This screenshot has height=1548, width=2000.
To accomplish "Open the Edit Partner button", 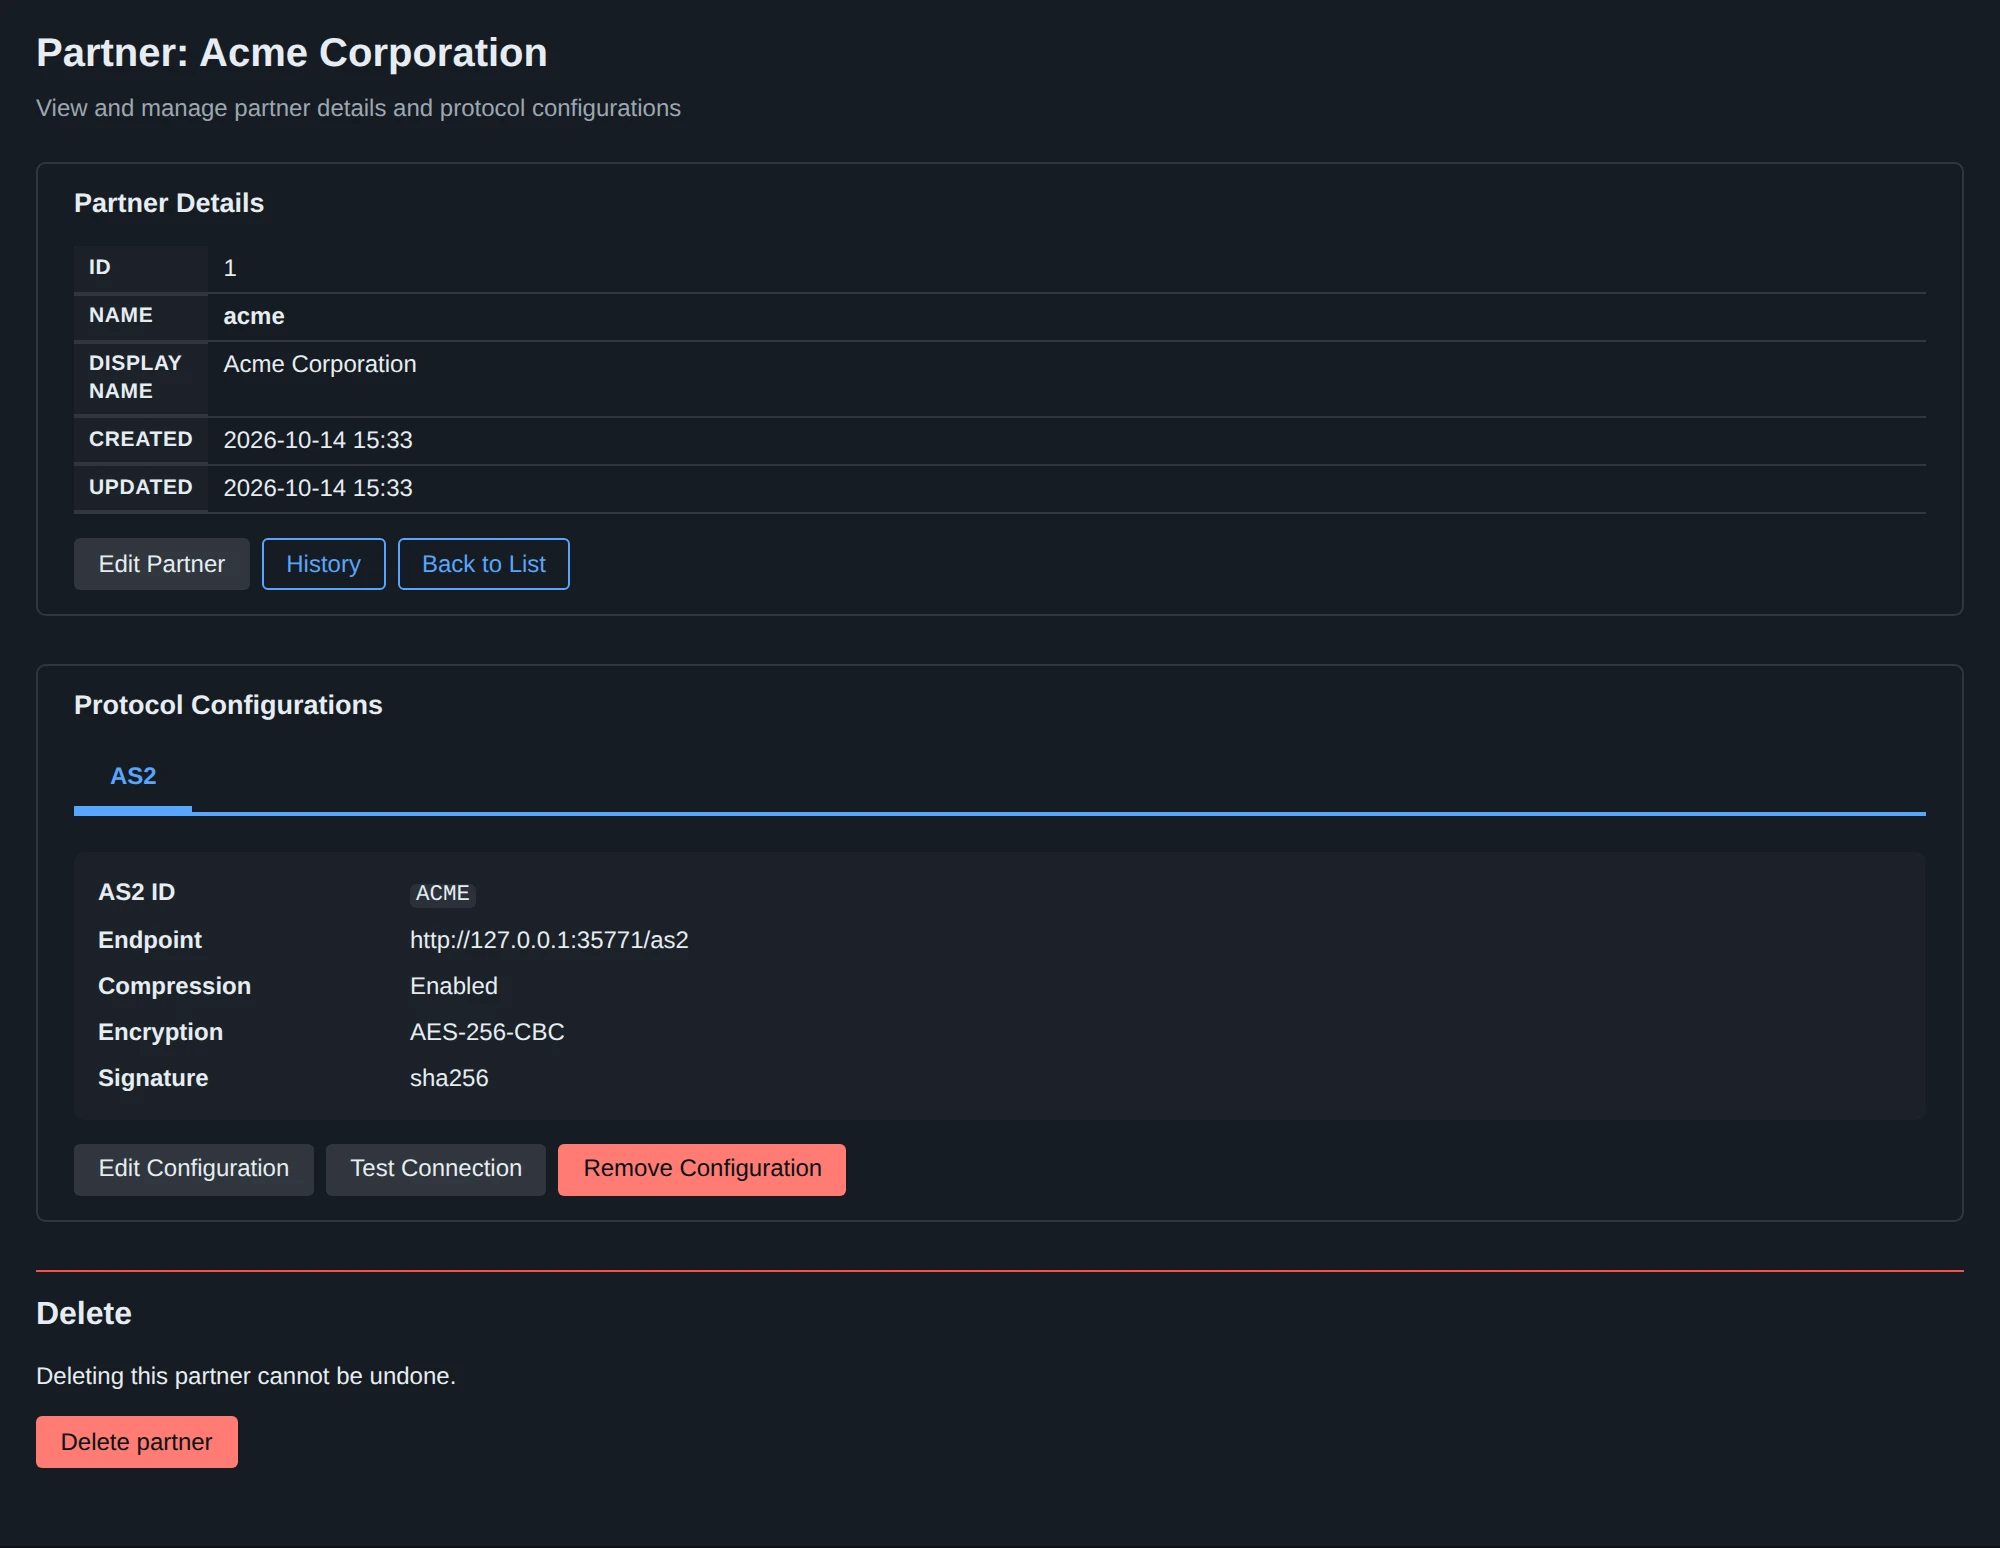I will tap(161, 564).
